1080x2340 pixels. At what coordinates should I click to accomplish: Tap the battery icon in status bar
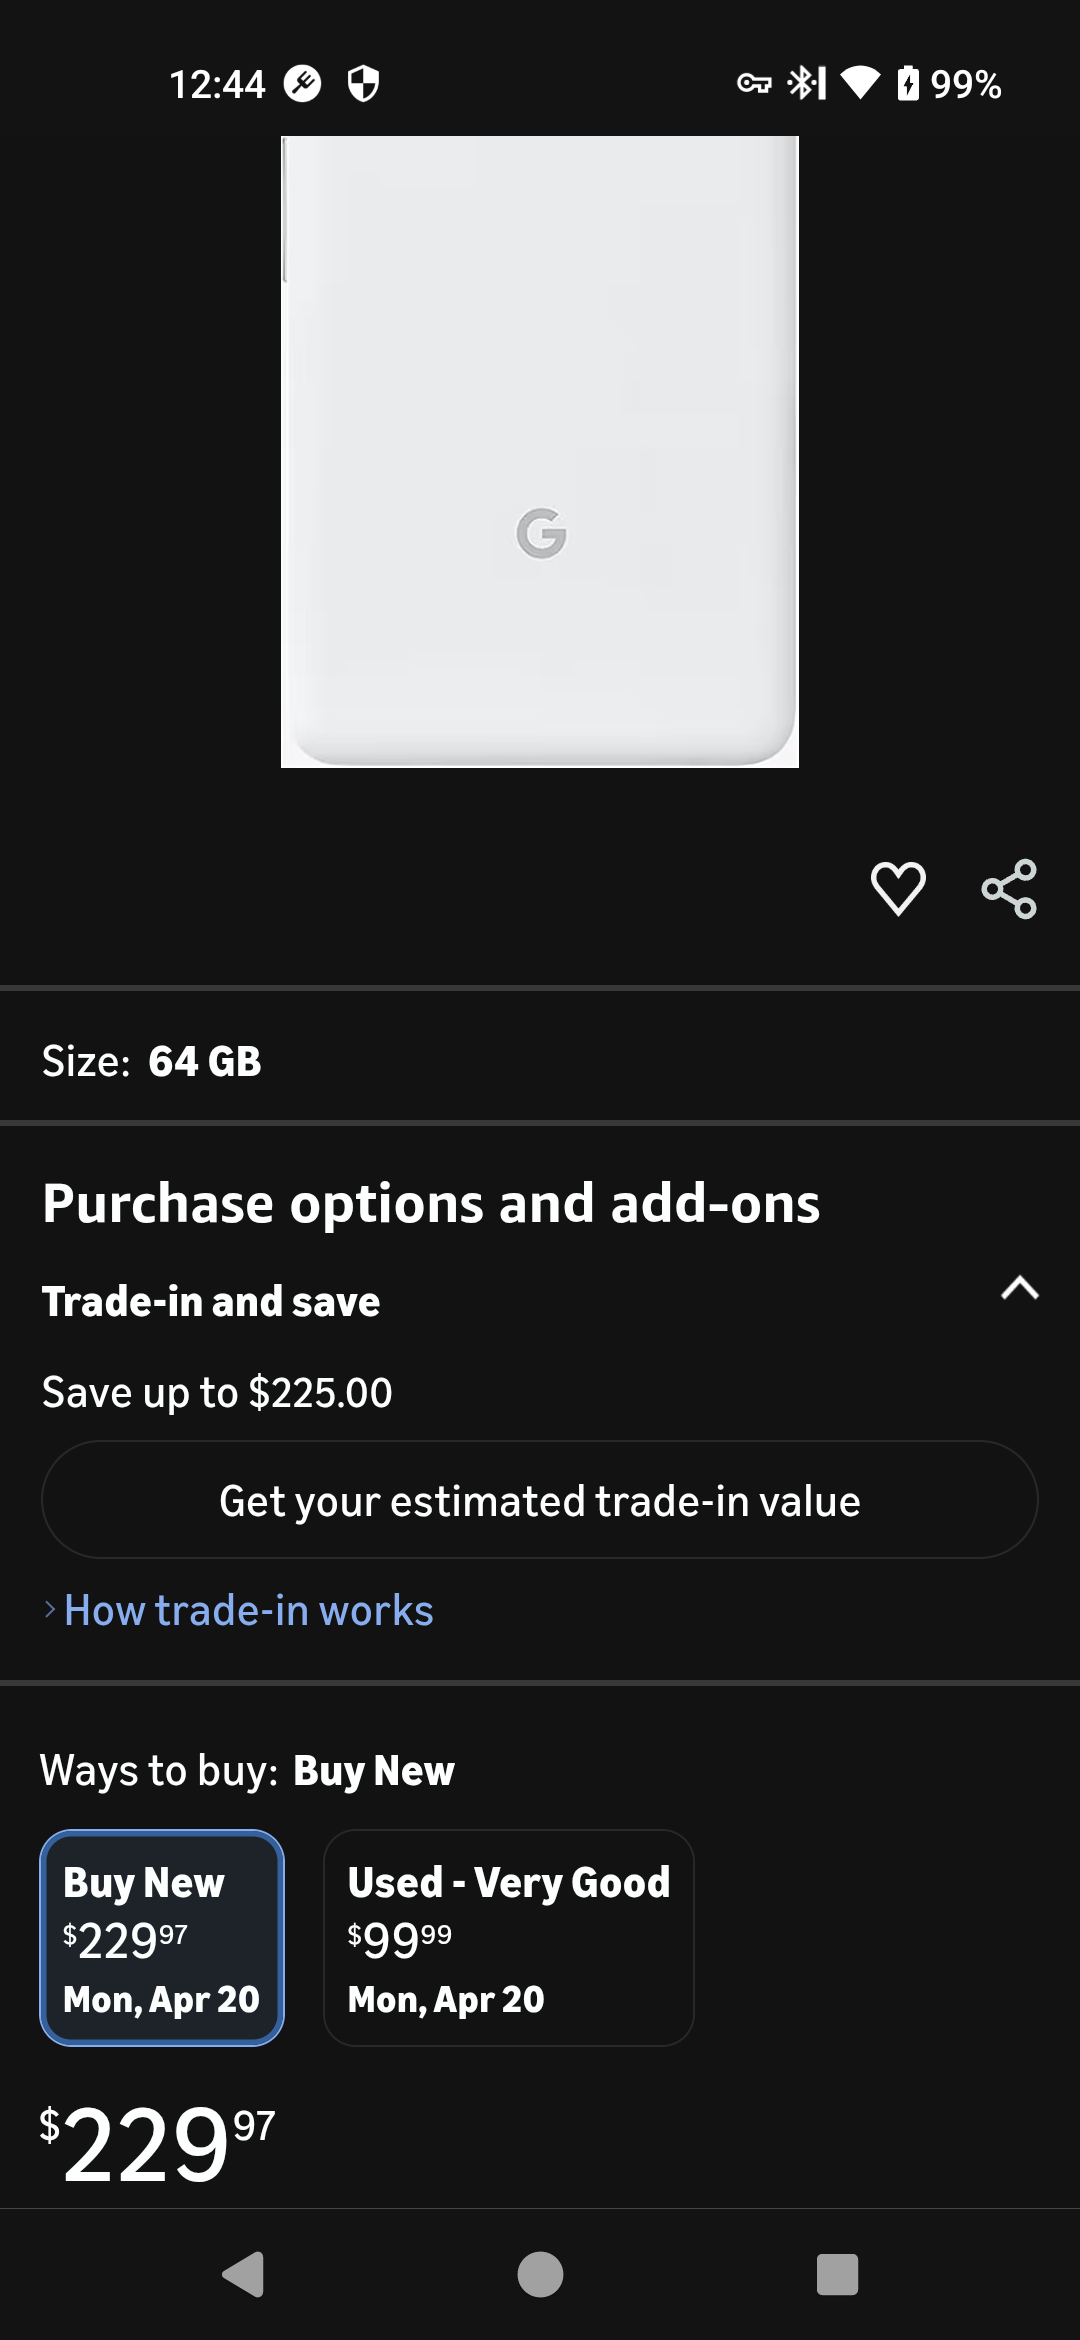(908, 83)
